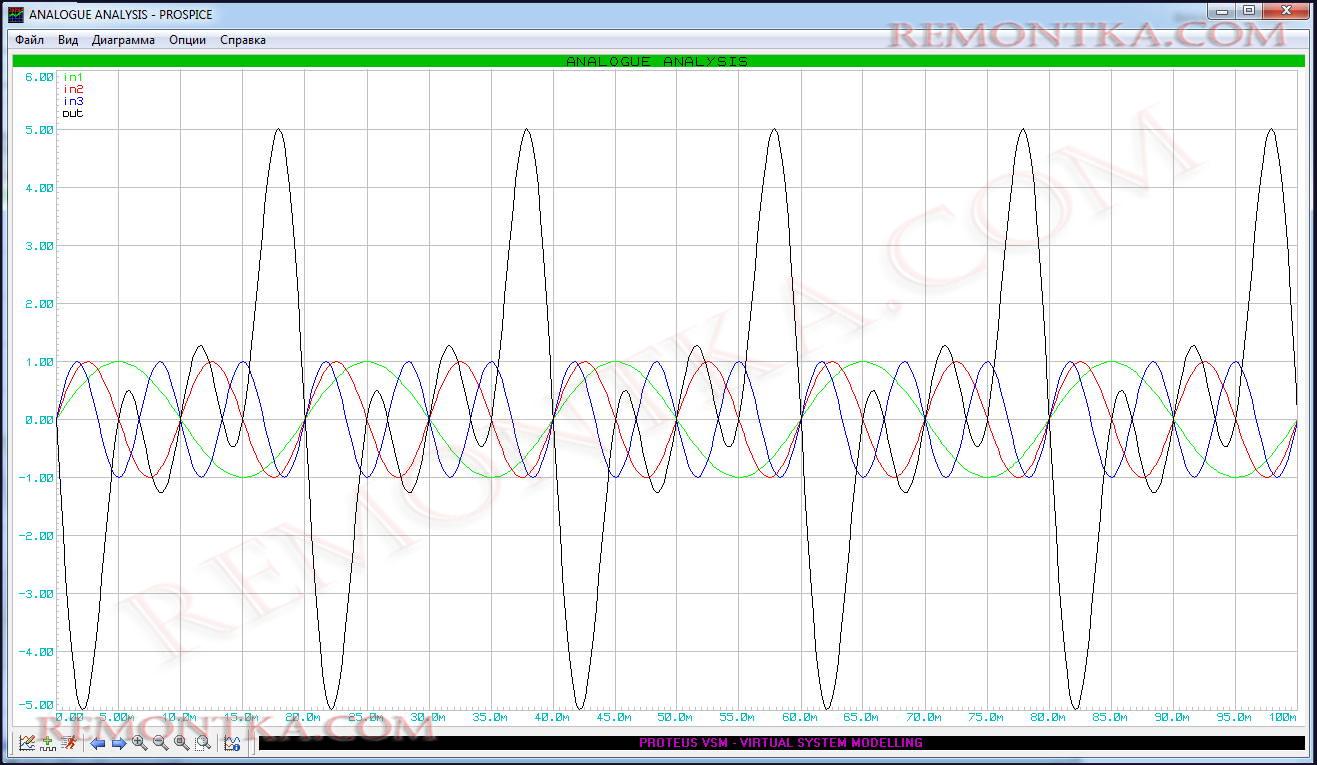Zoom to fit the whole graph
Viewport: 1317px width, 765px height.
(182, 743)
